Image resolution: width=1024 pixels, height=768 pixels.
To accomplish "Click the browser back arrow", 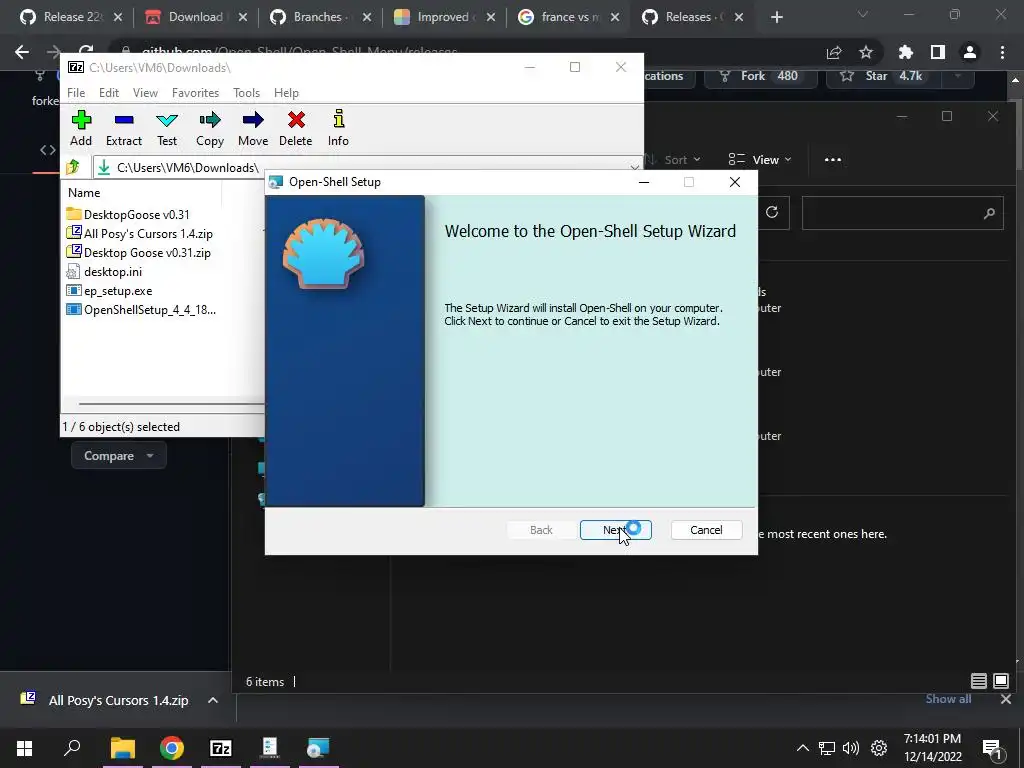I will pos(22,52).
